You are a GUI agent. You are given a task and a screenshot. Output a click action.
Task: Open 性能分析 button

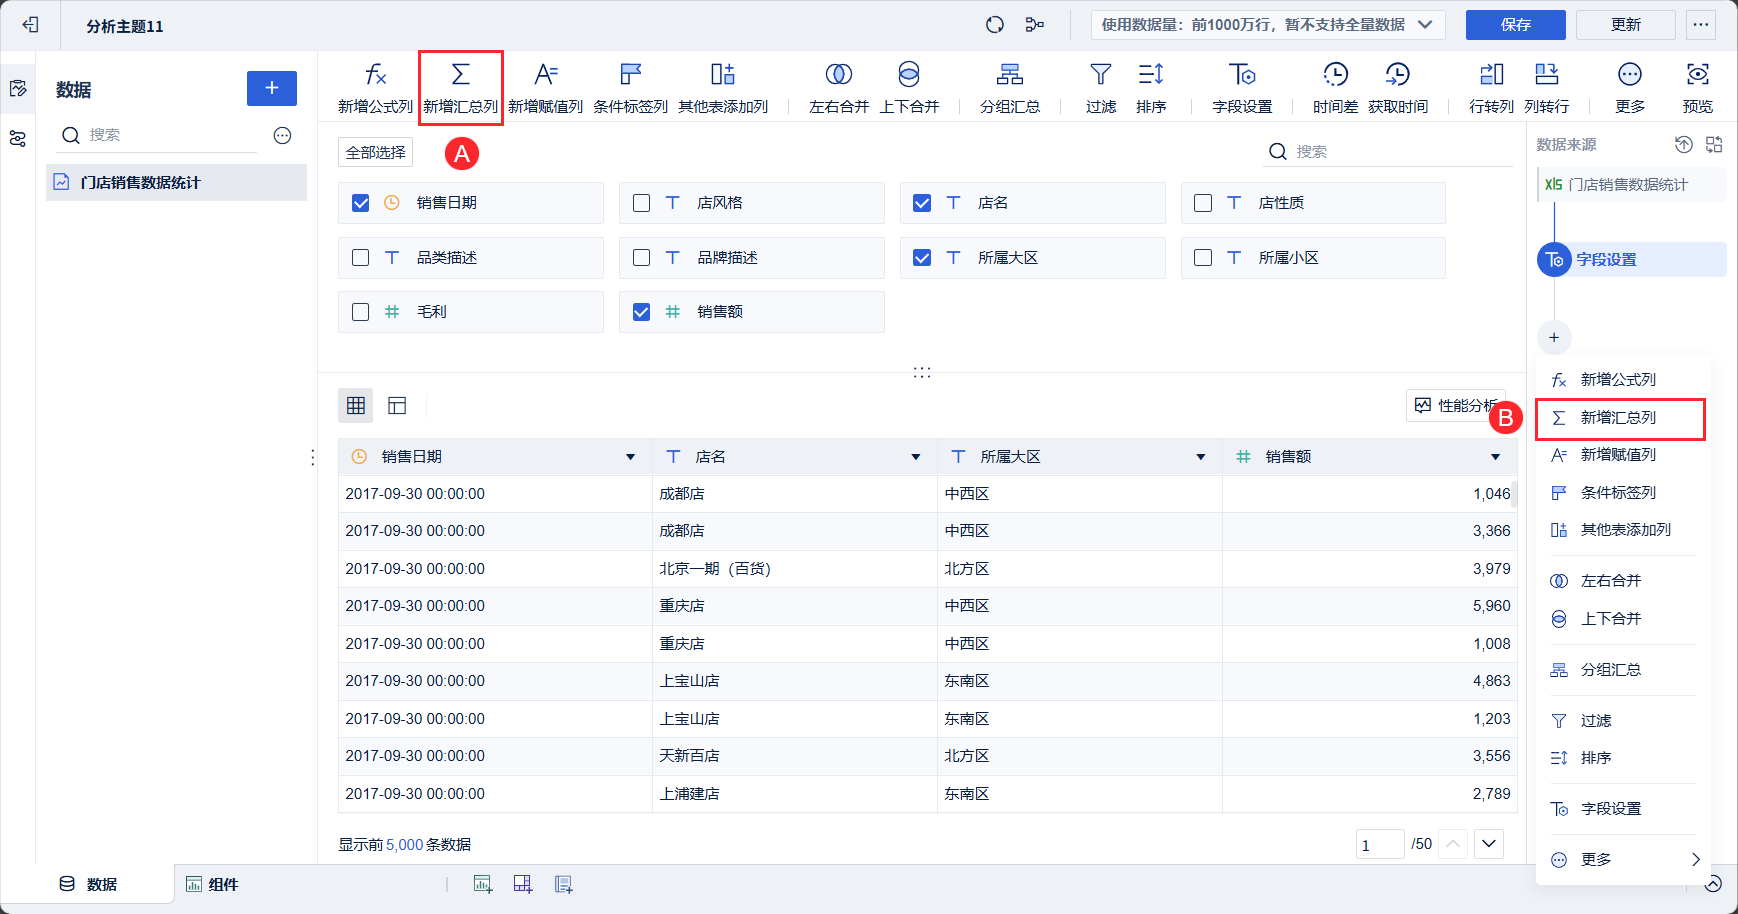(x=1456, y=405)
